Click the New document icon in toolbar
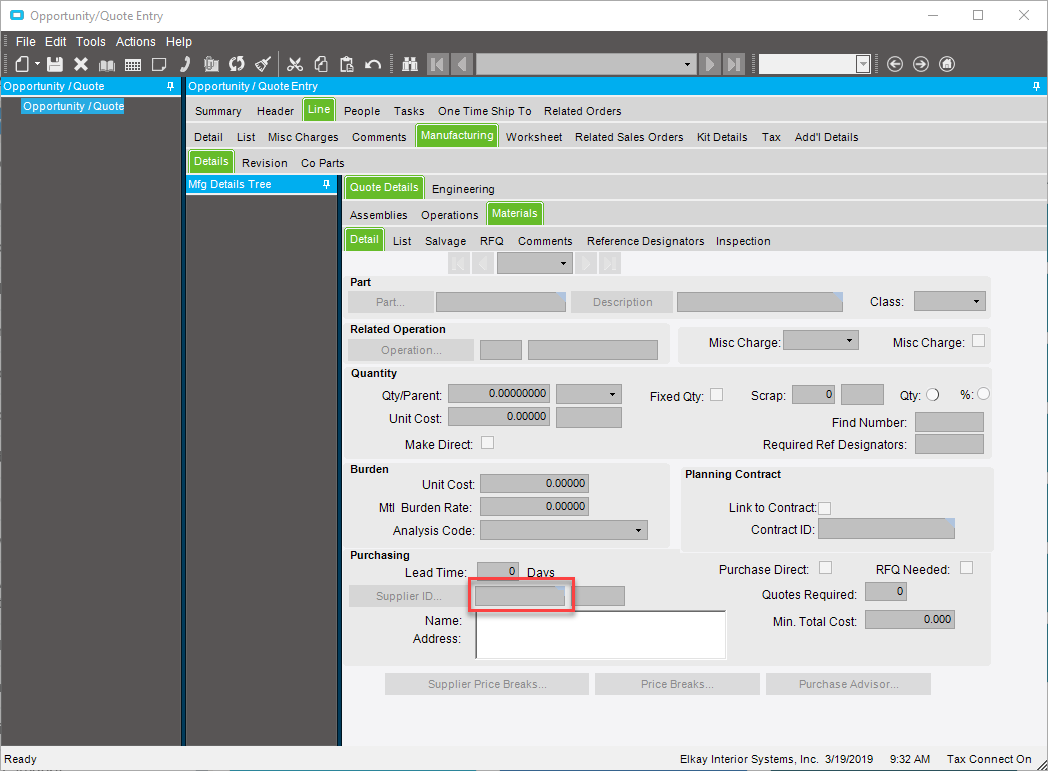1048x771 pixels. [x=22, y=64]
